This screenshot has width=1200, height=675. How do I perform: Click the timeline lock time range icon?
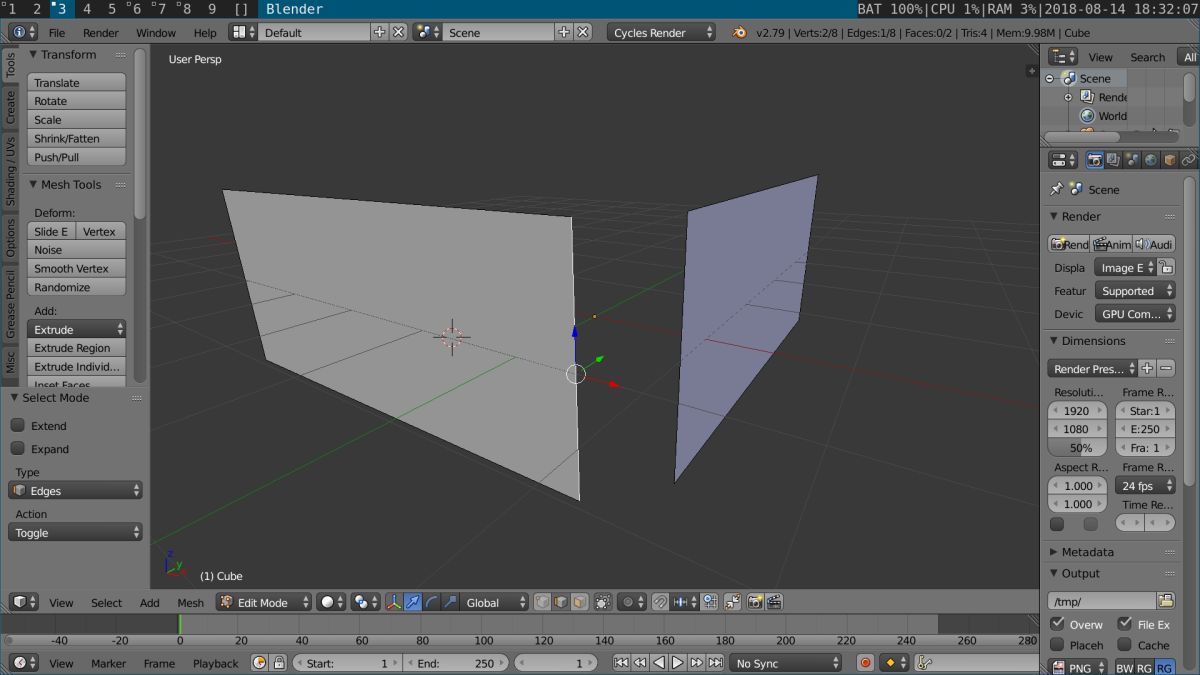coord(279,662)
